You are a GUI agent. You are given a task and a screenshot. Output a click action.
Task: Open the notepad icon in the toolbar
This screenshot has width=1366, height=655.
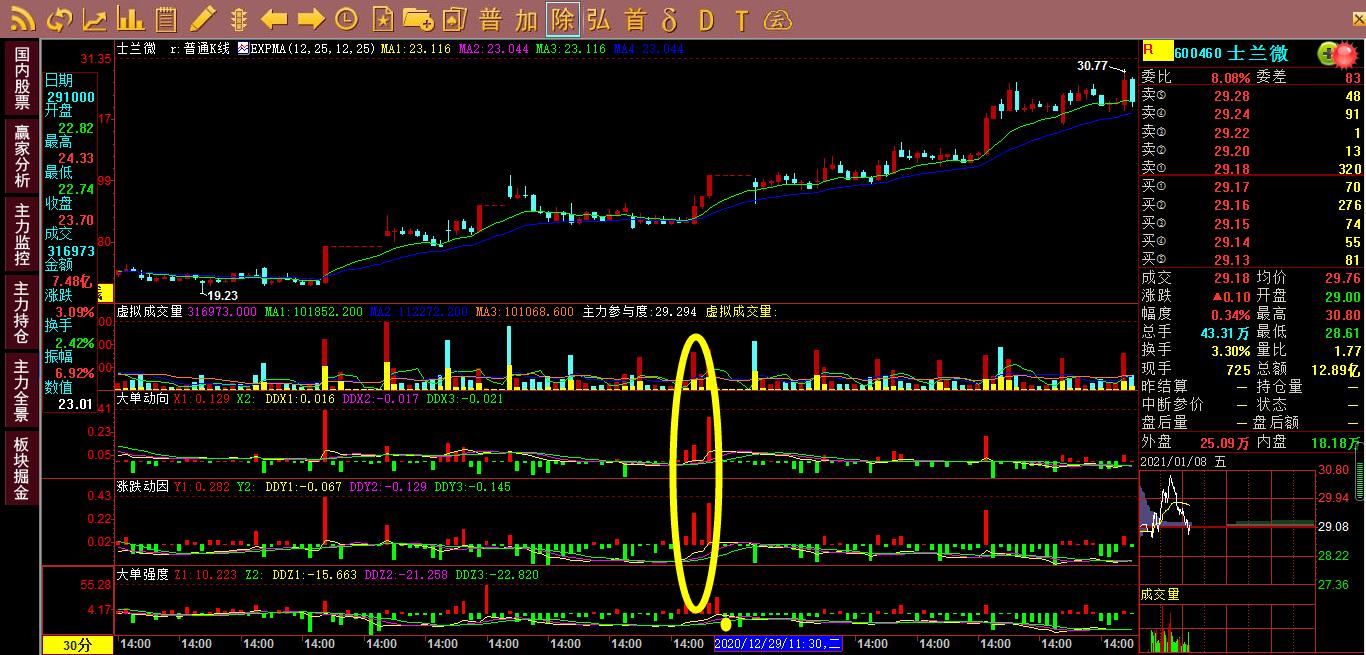[x=166, y=18]
